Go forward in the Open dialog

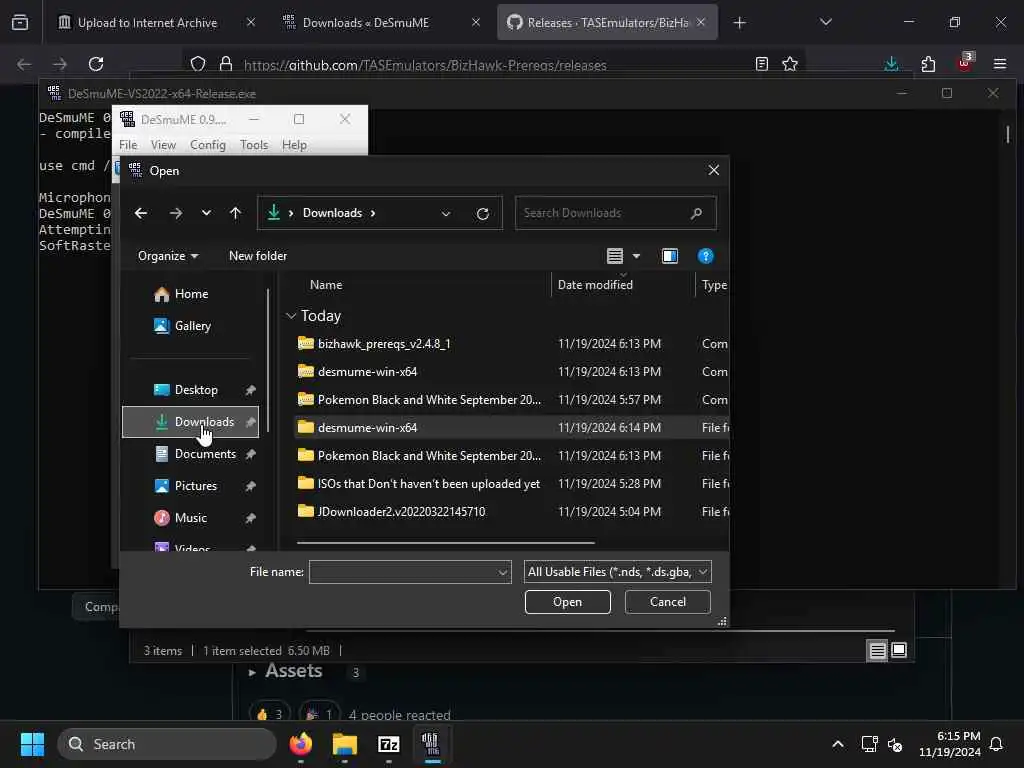click(x=175, y=213)
